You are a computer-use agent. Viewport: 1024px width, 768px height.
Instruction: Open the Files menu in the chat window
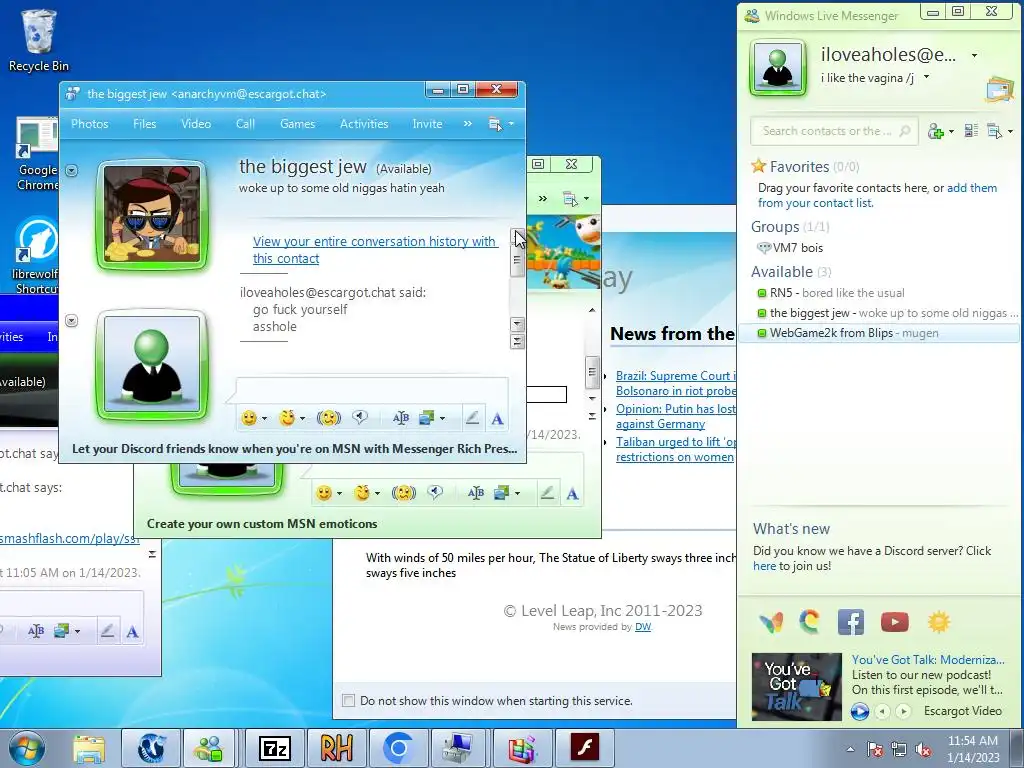coord(144,123)
